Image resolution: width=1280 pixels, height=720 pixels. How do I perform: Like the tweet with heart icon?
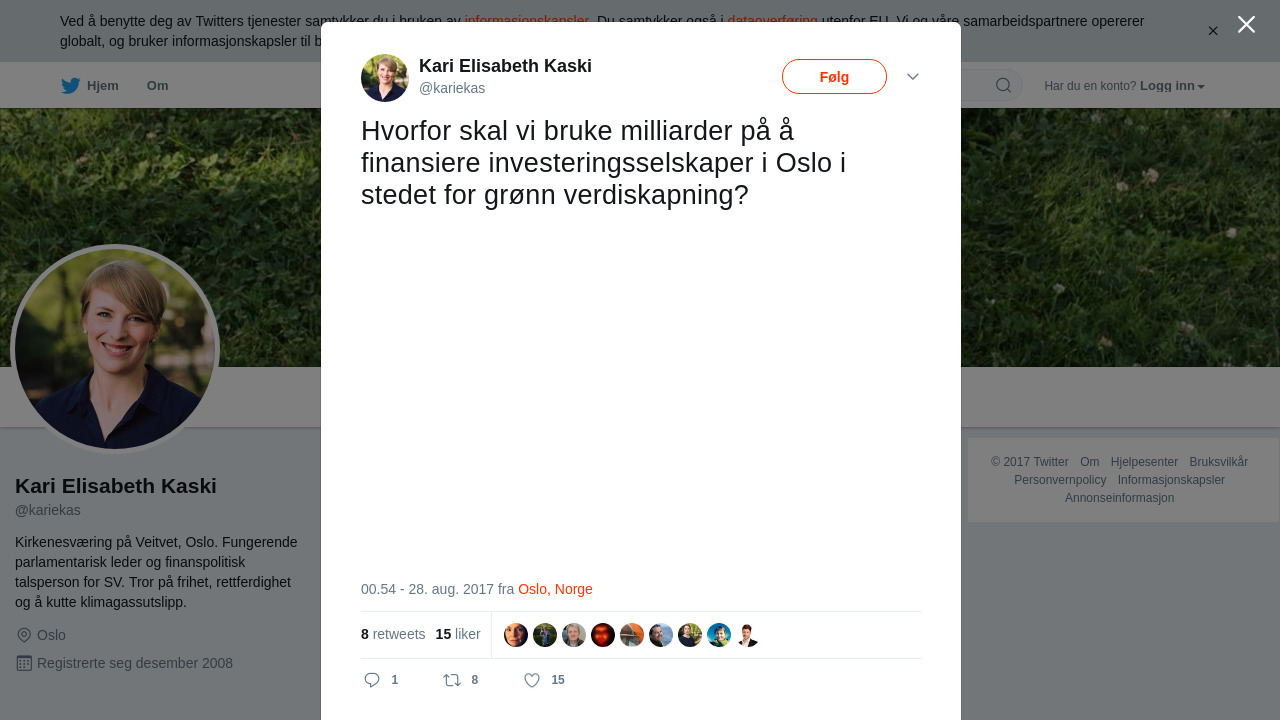(532, 680)
